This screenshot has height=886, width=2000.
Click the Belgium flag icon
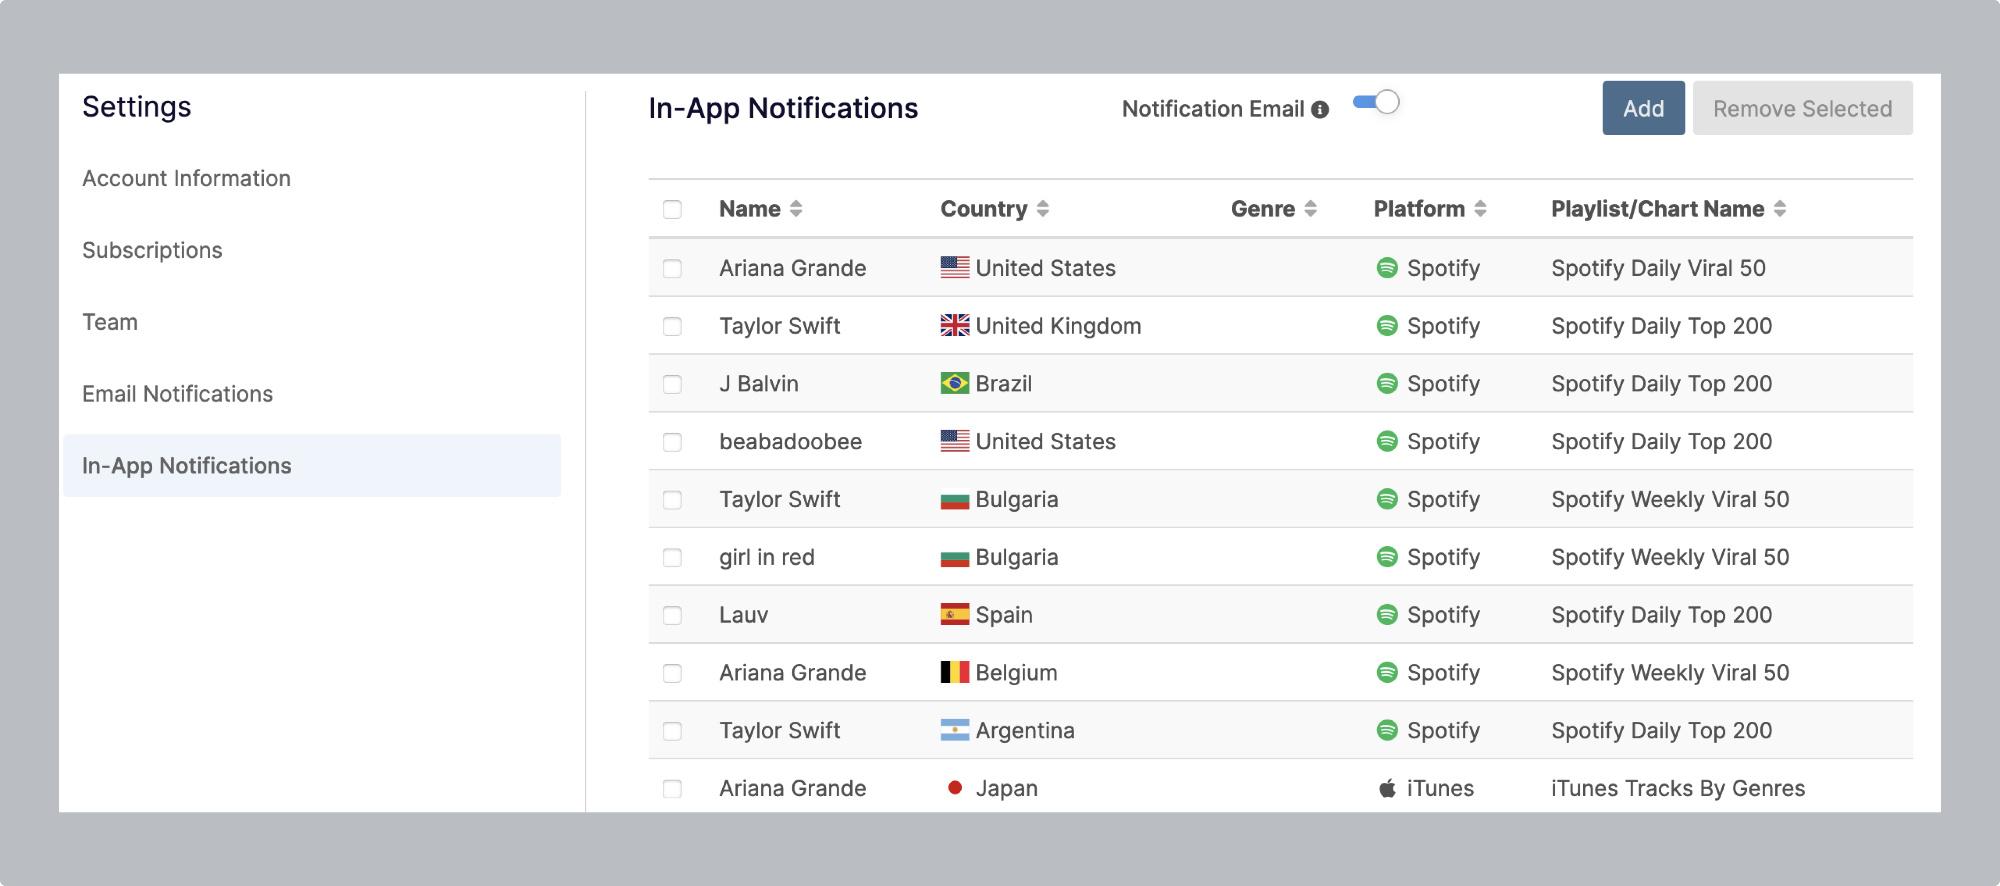[955, 672]
